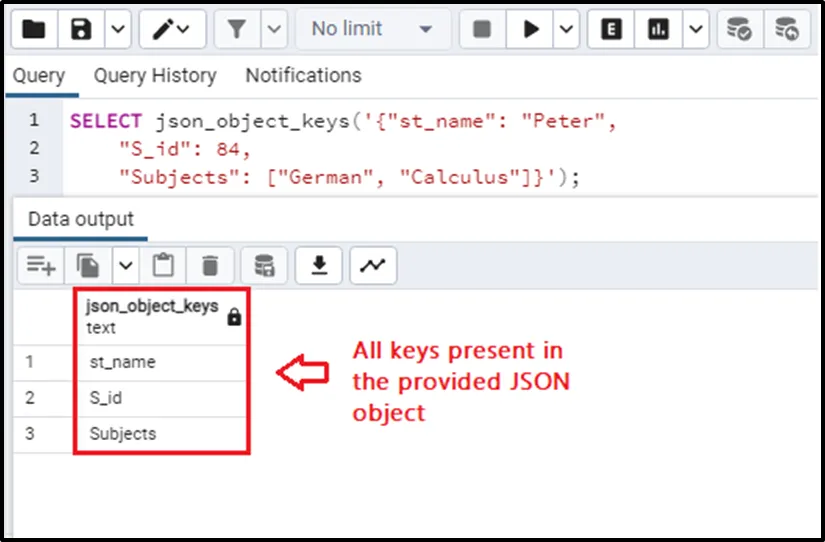Open the Graph Visualiser line-chart icon

coord(372,265)
